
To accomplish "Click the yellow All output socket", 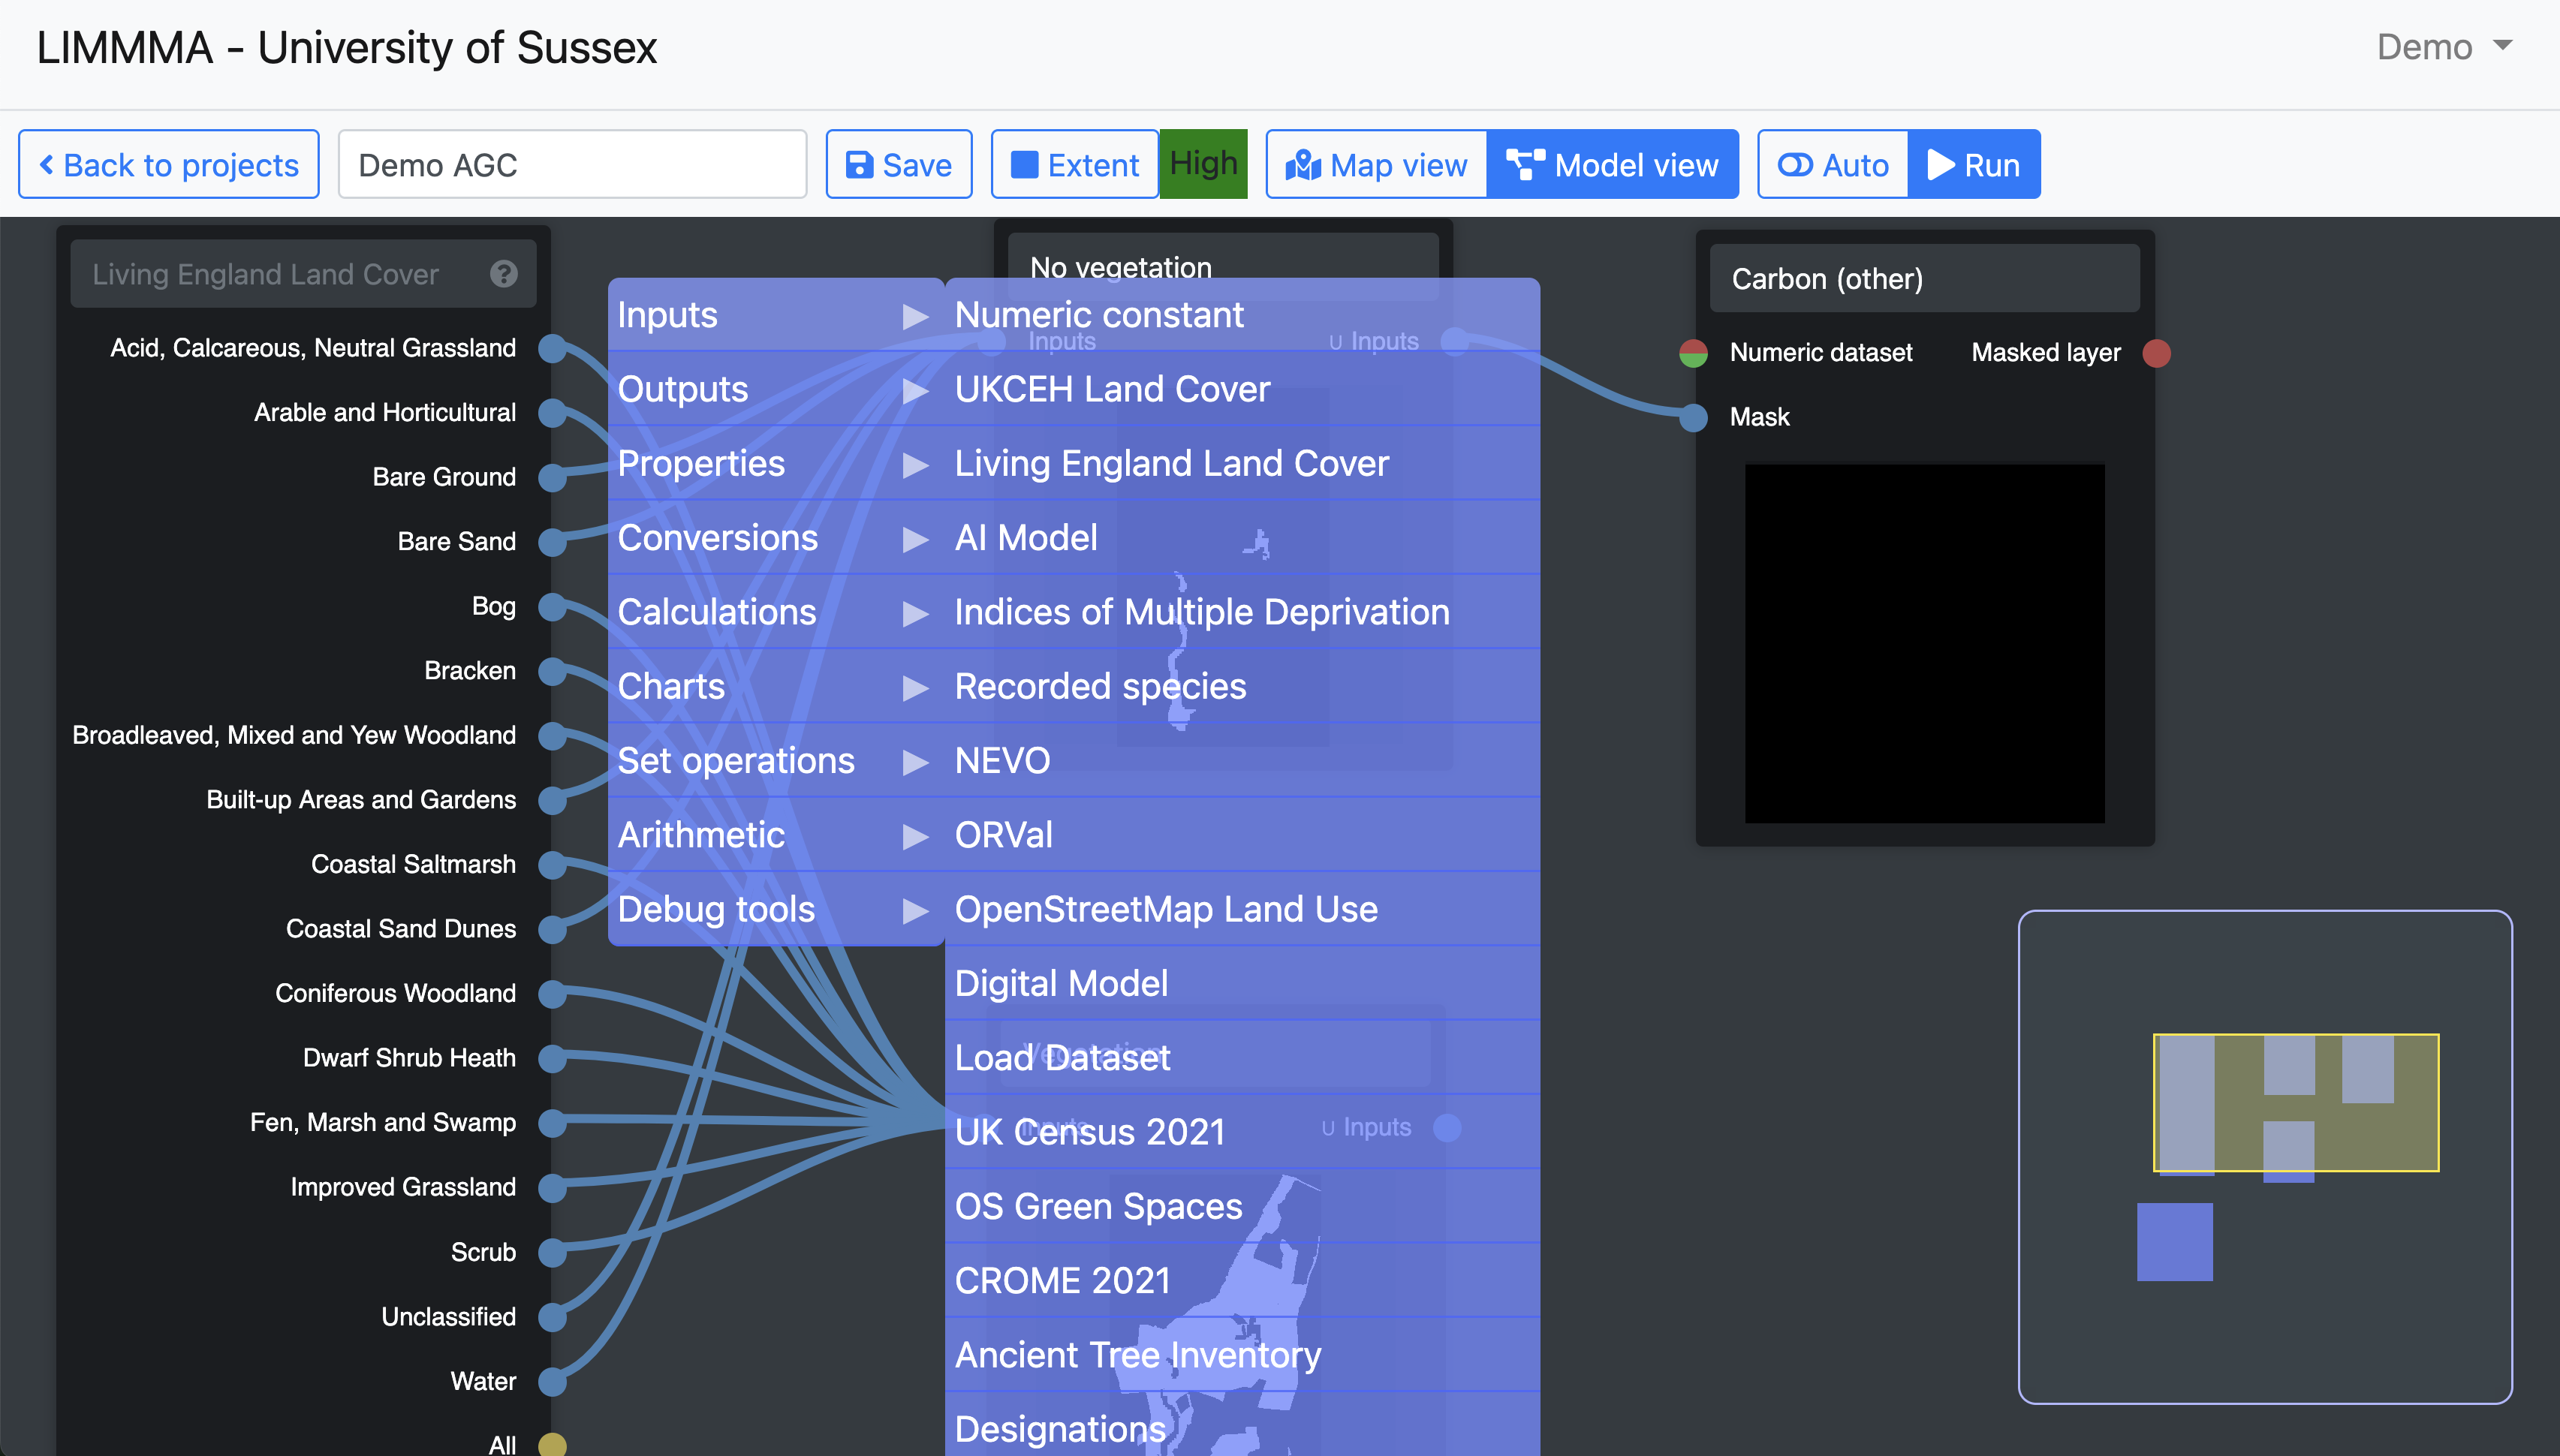I will 552,1444.
